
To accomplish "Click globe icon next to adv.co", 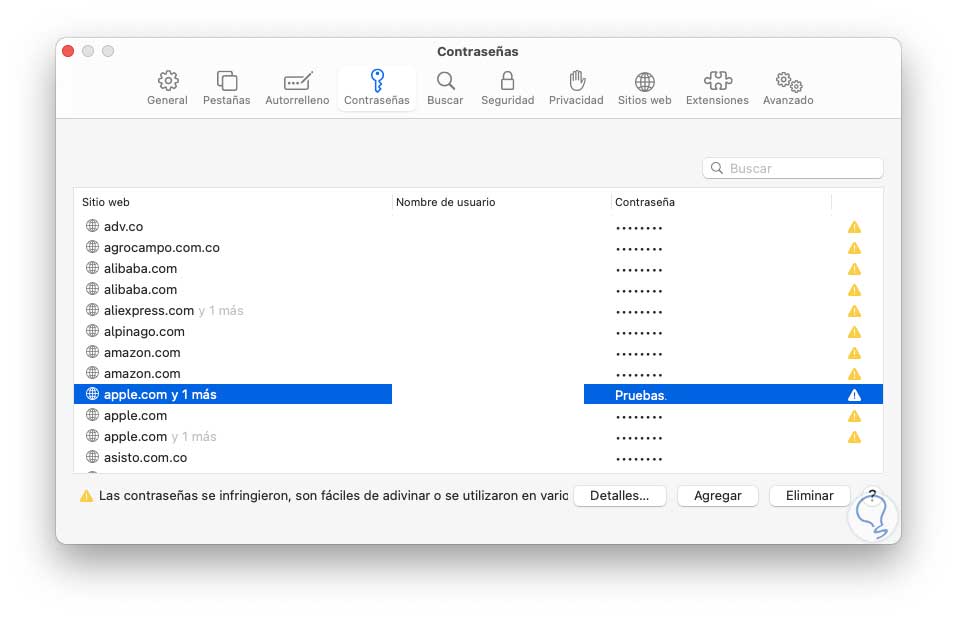I will pos(92,226).
